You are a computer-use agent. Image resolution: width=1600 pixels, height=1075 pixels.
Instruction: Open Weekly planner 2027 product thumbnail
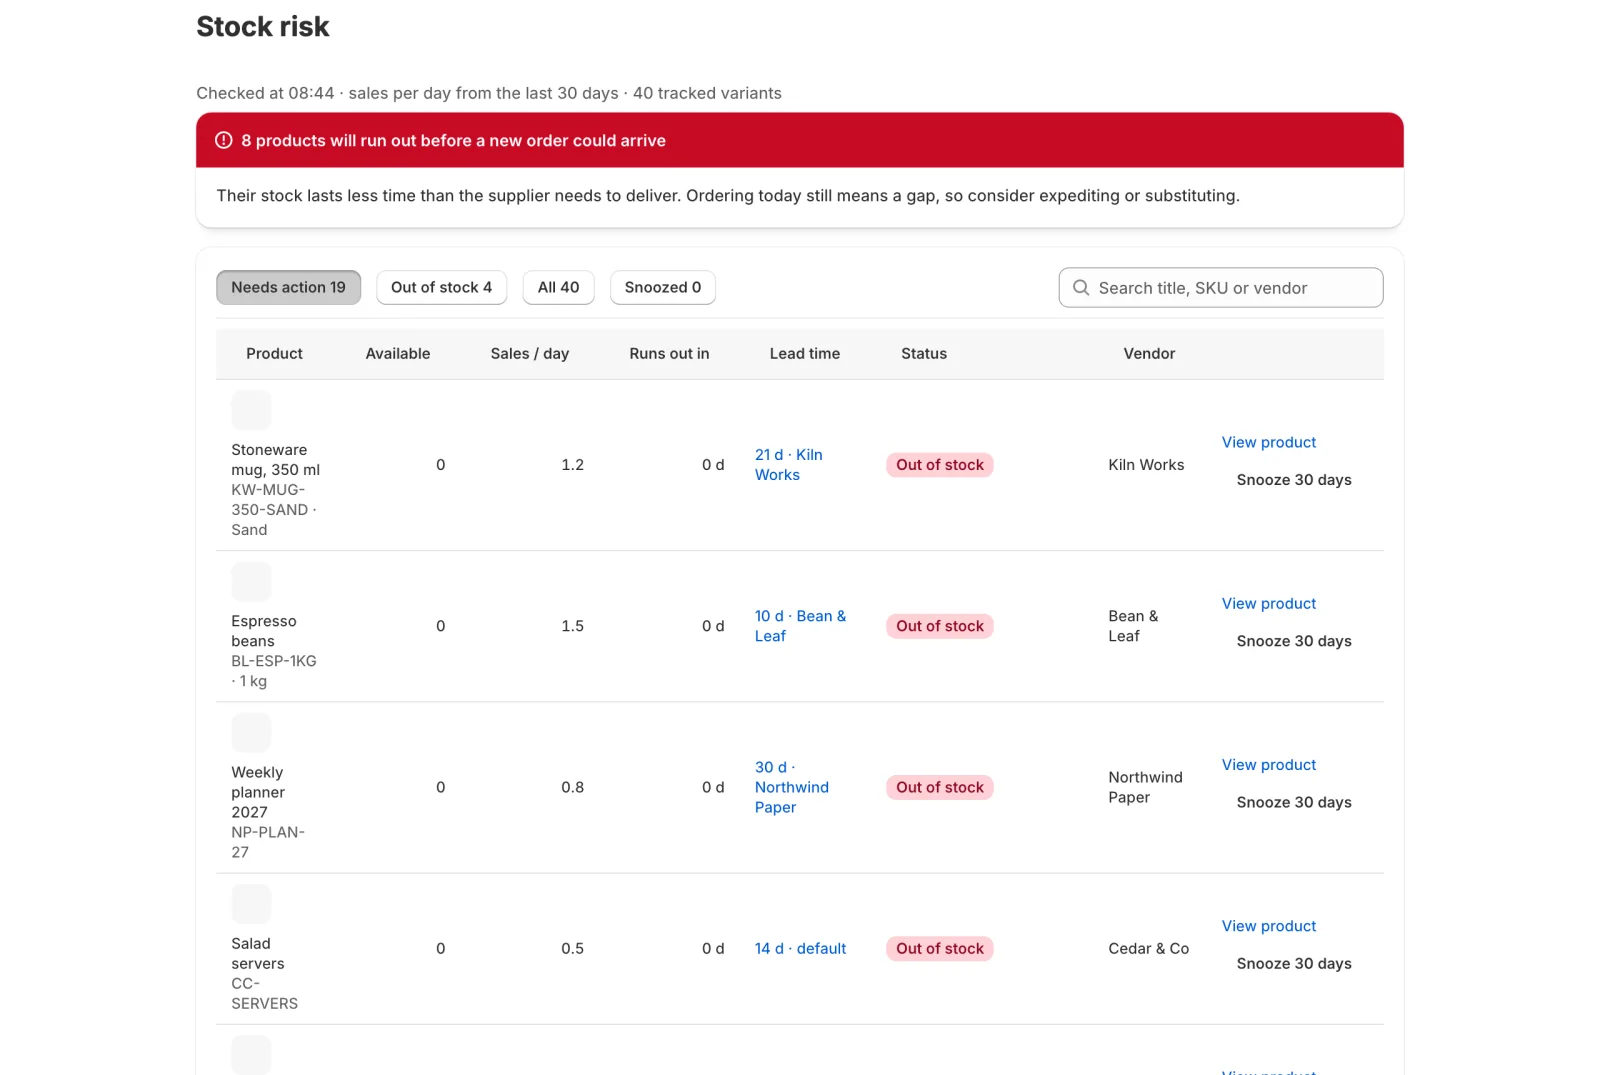(251, 732)
